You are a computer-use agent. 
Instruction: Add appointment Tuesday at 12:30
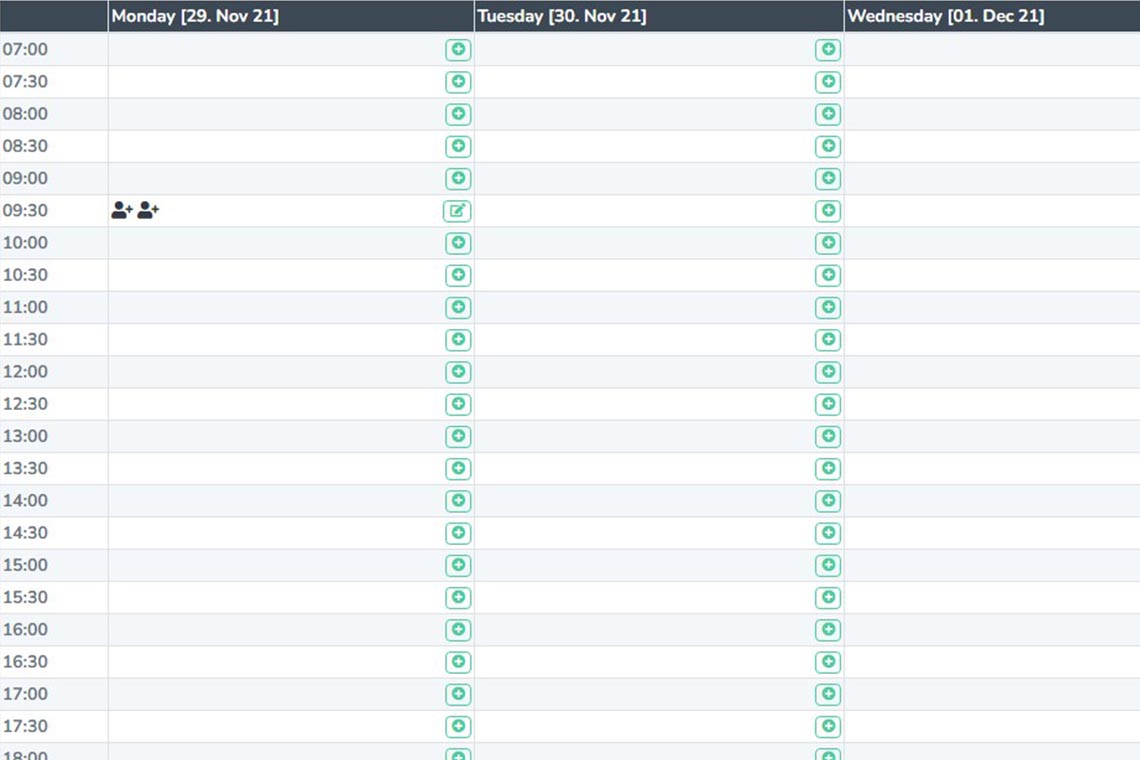pyautogui.click(x=828, y=404)
